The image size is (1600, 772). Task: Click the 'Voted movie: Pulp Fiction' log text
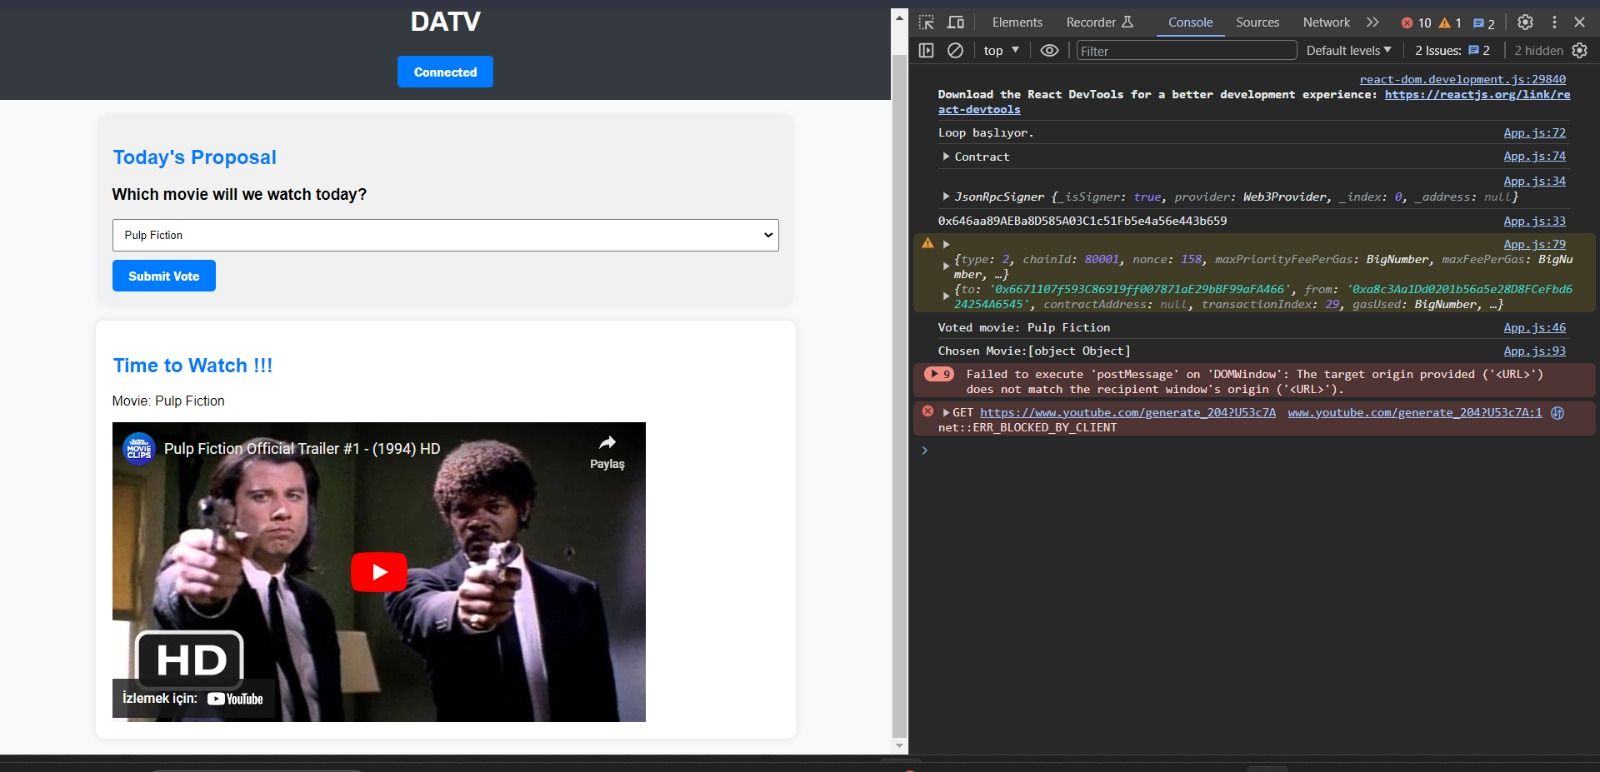coord(1024,328)
